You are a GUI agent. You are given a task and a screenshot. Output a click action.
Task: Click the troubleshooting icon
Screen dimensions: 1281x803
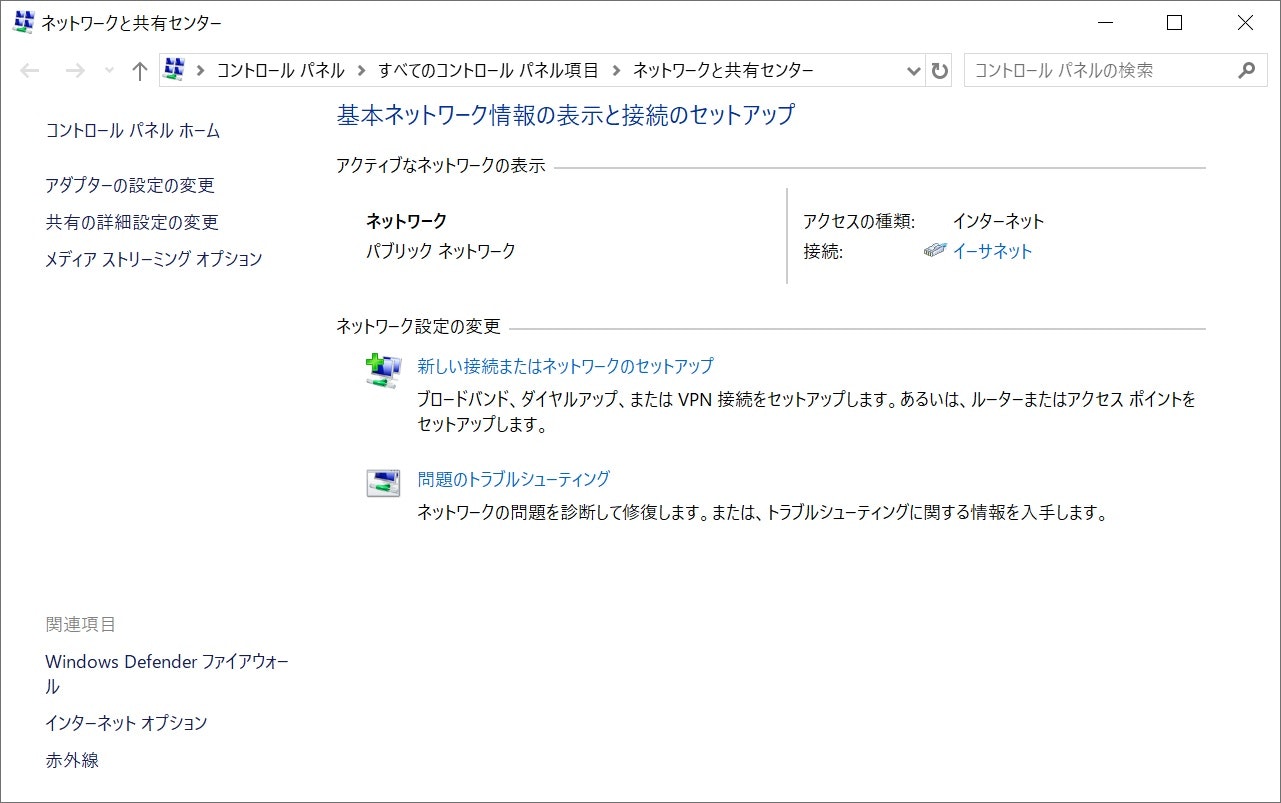383,483
